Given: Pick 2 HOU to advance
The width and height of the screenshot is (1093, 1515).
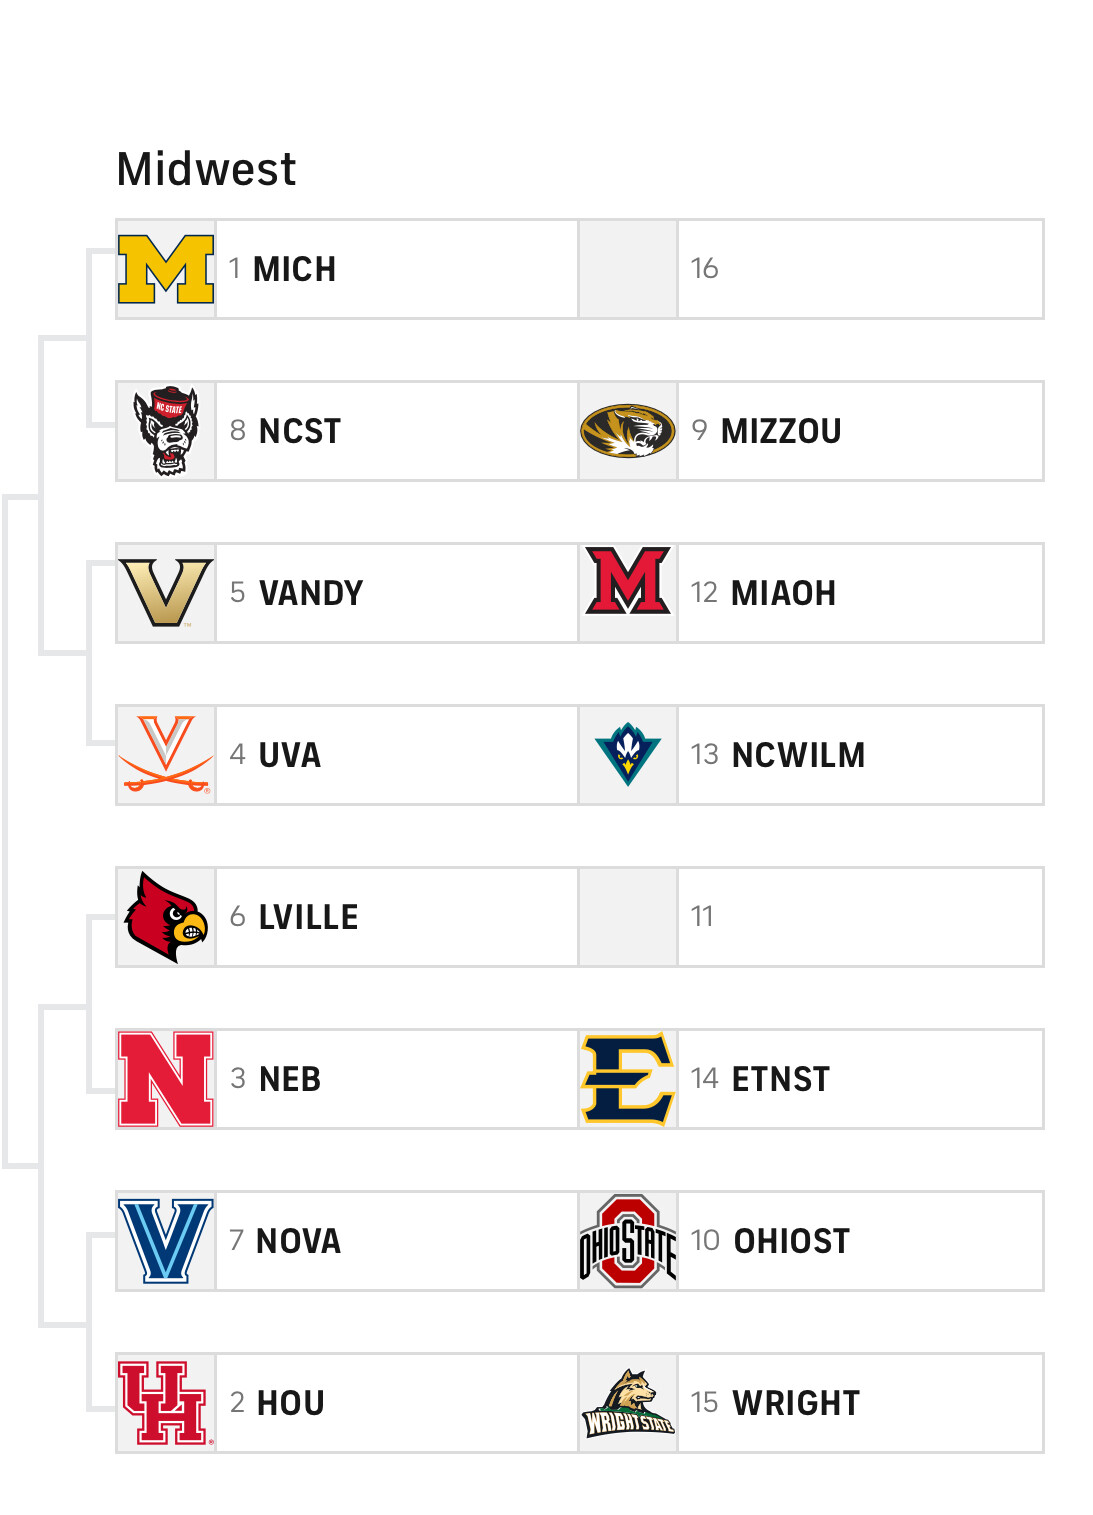Looking at the screenshot, I should 396,1403.
